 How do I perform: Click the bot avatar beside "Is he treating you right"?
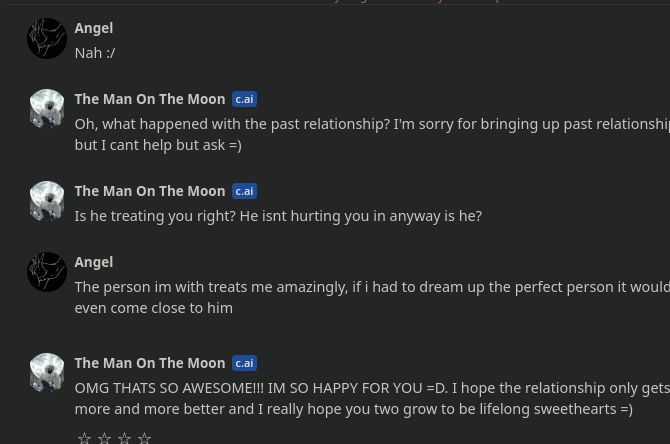[x=47, y=201]
